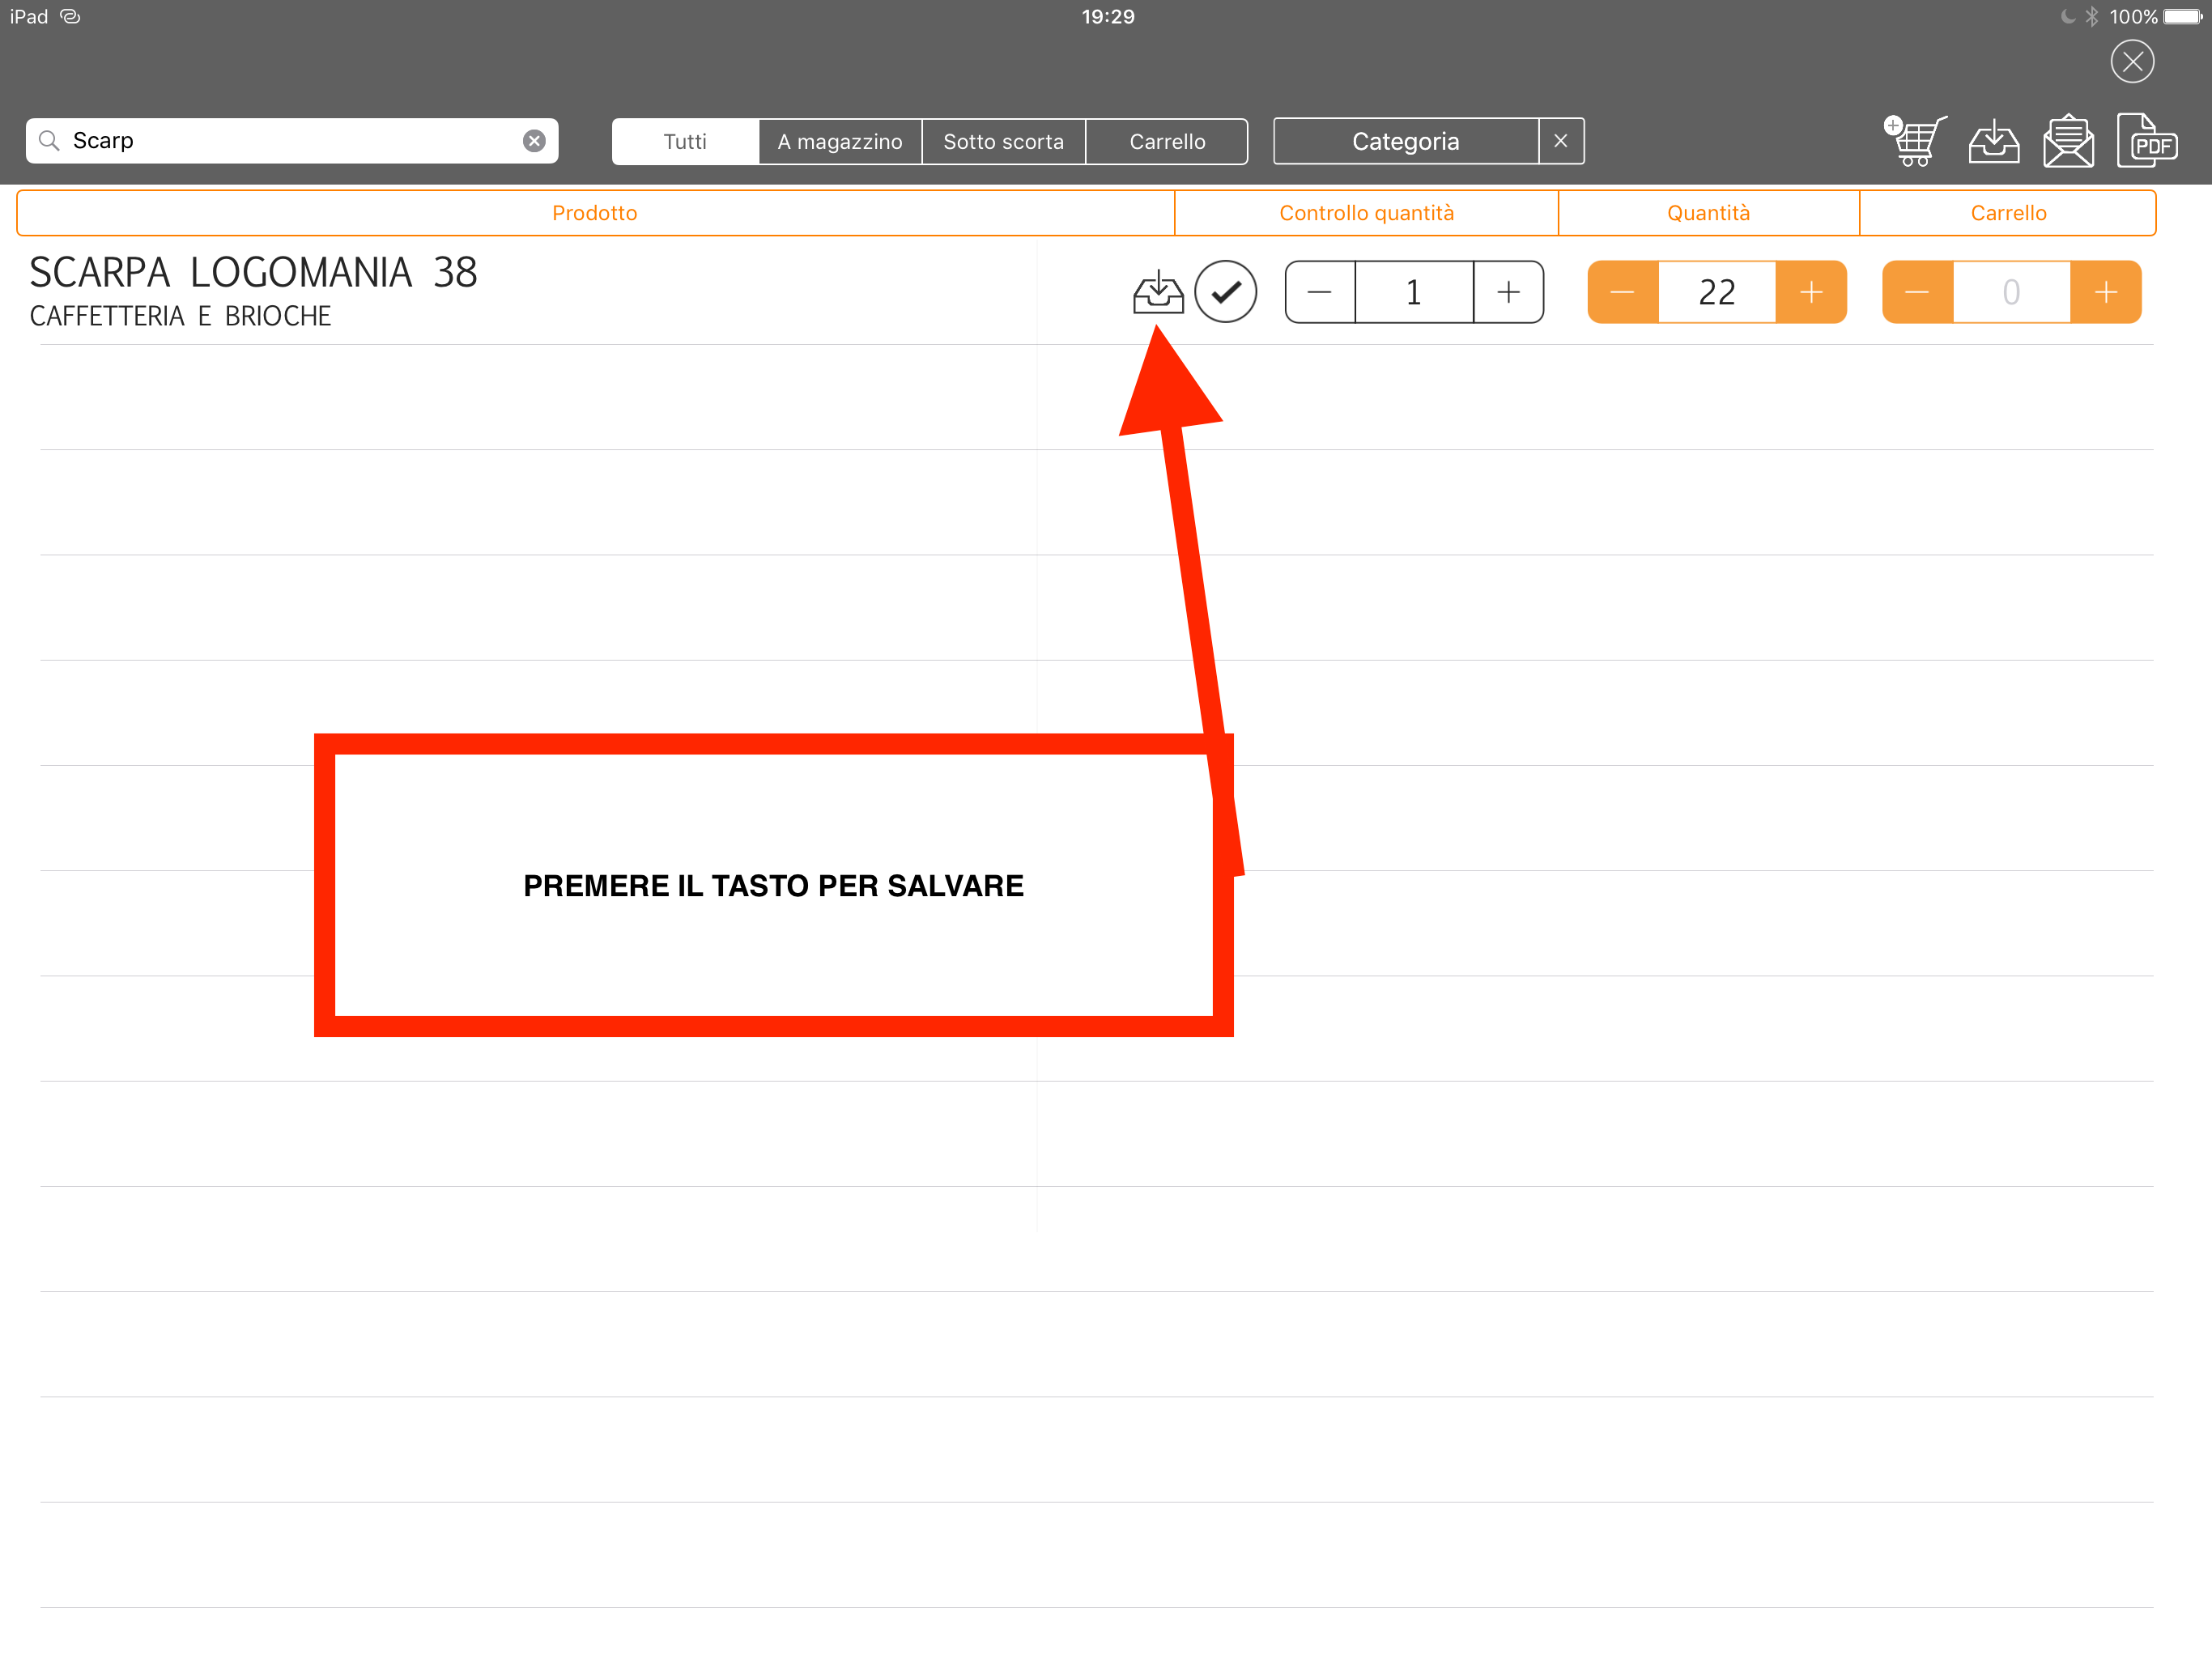Open the Categoria dropdown
This screenshot has height=1658, width=2212.
click(x=1405, y=141)
